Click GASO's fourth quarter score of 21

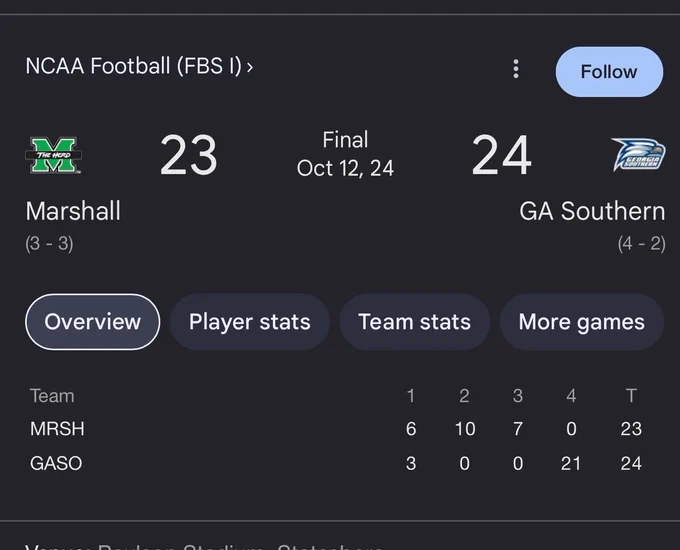coord(571,464)
